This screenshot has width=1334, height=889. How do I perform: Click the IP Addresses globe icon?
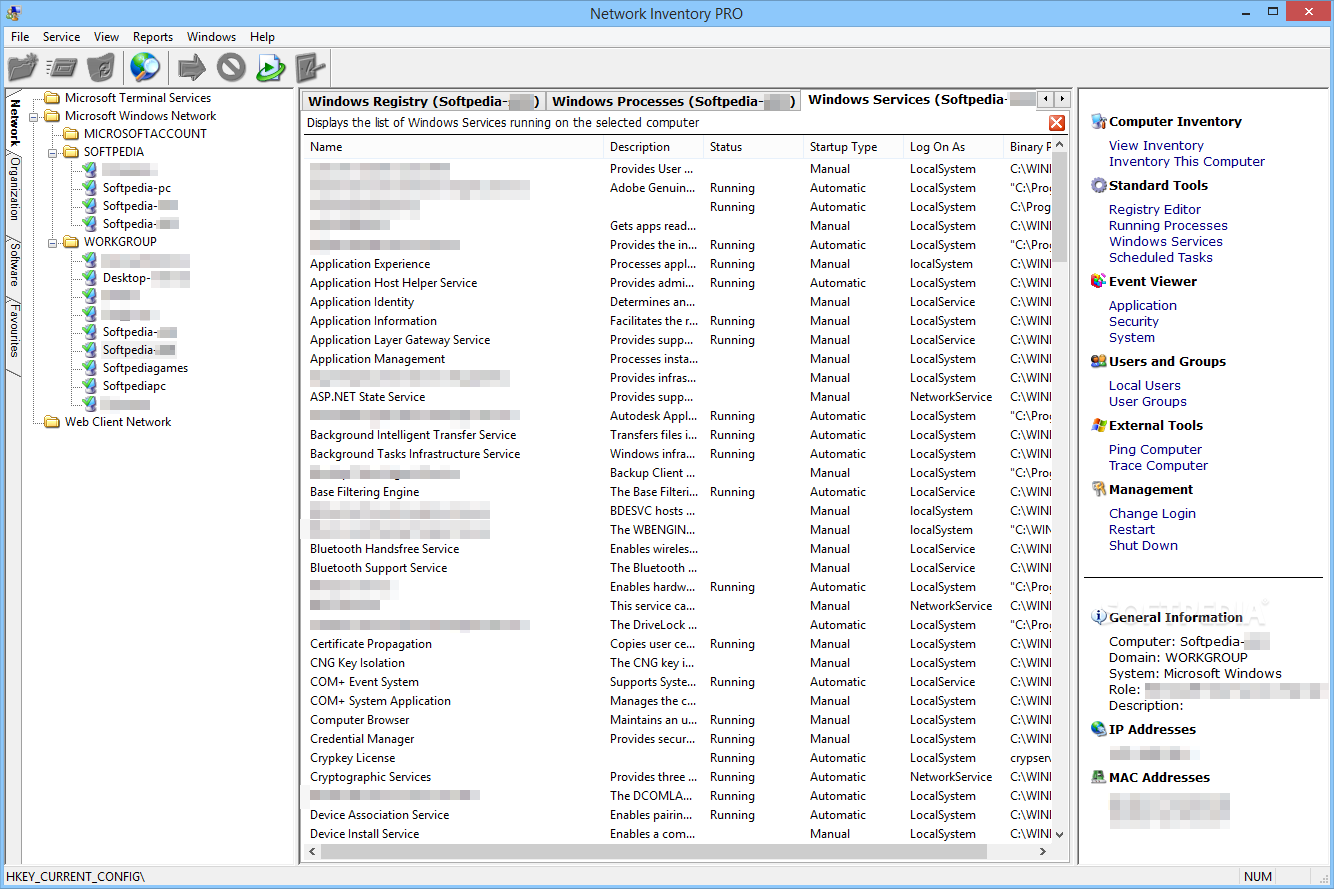pos(1099,729)
